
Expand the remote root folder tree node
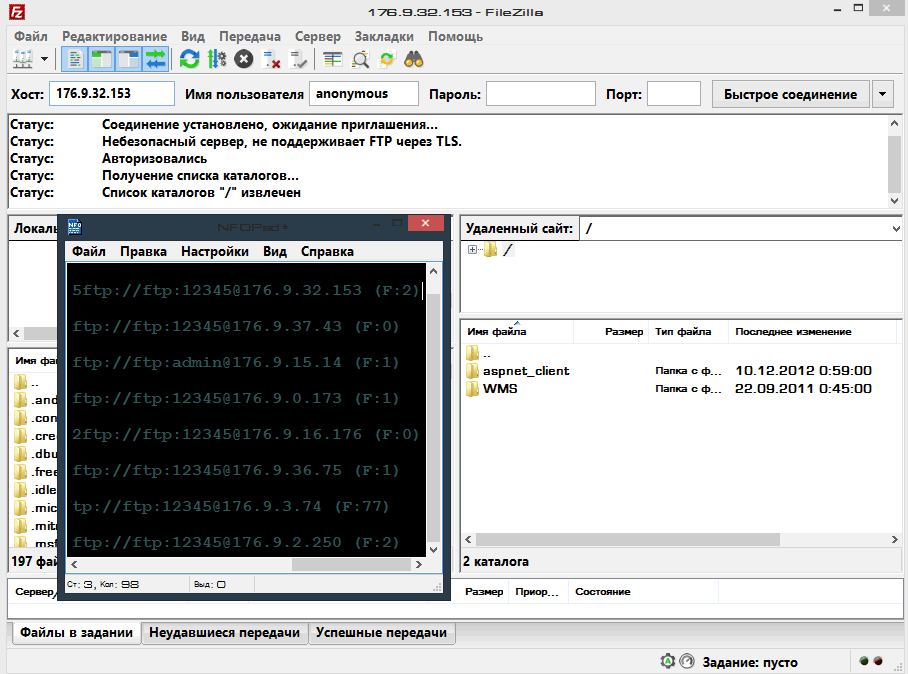coord(473,250)
